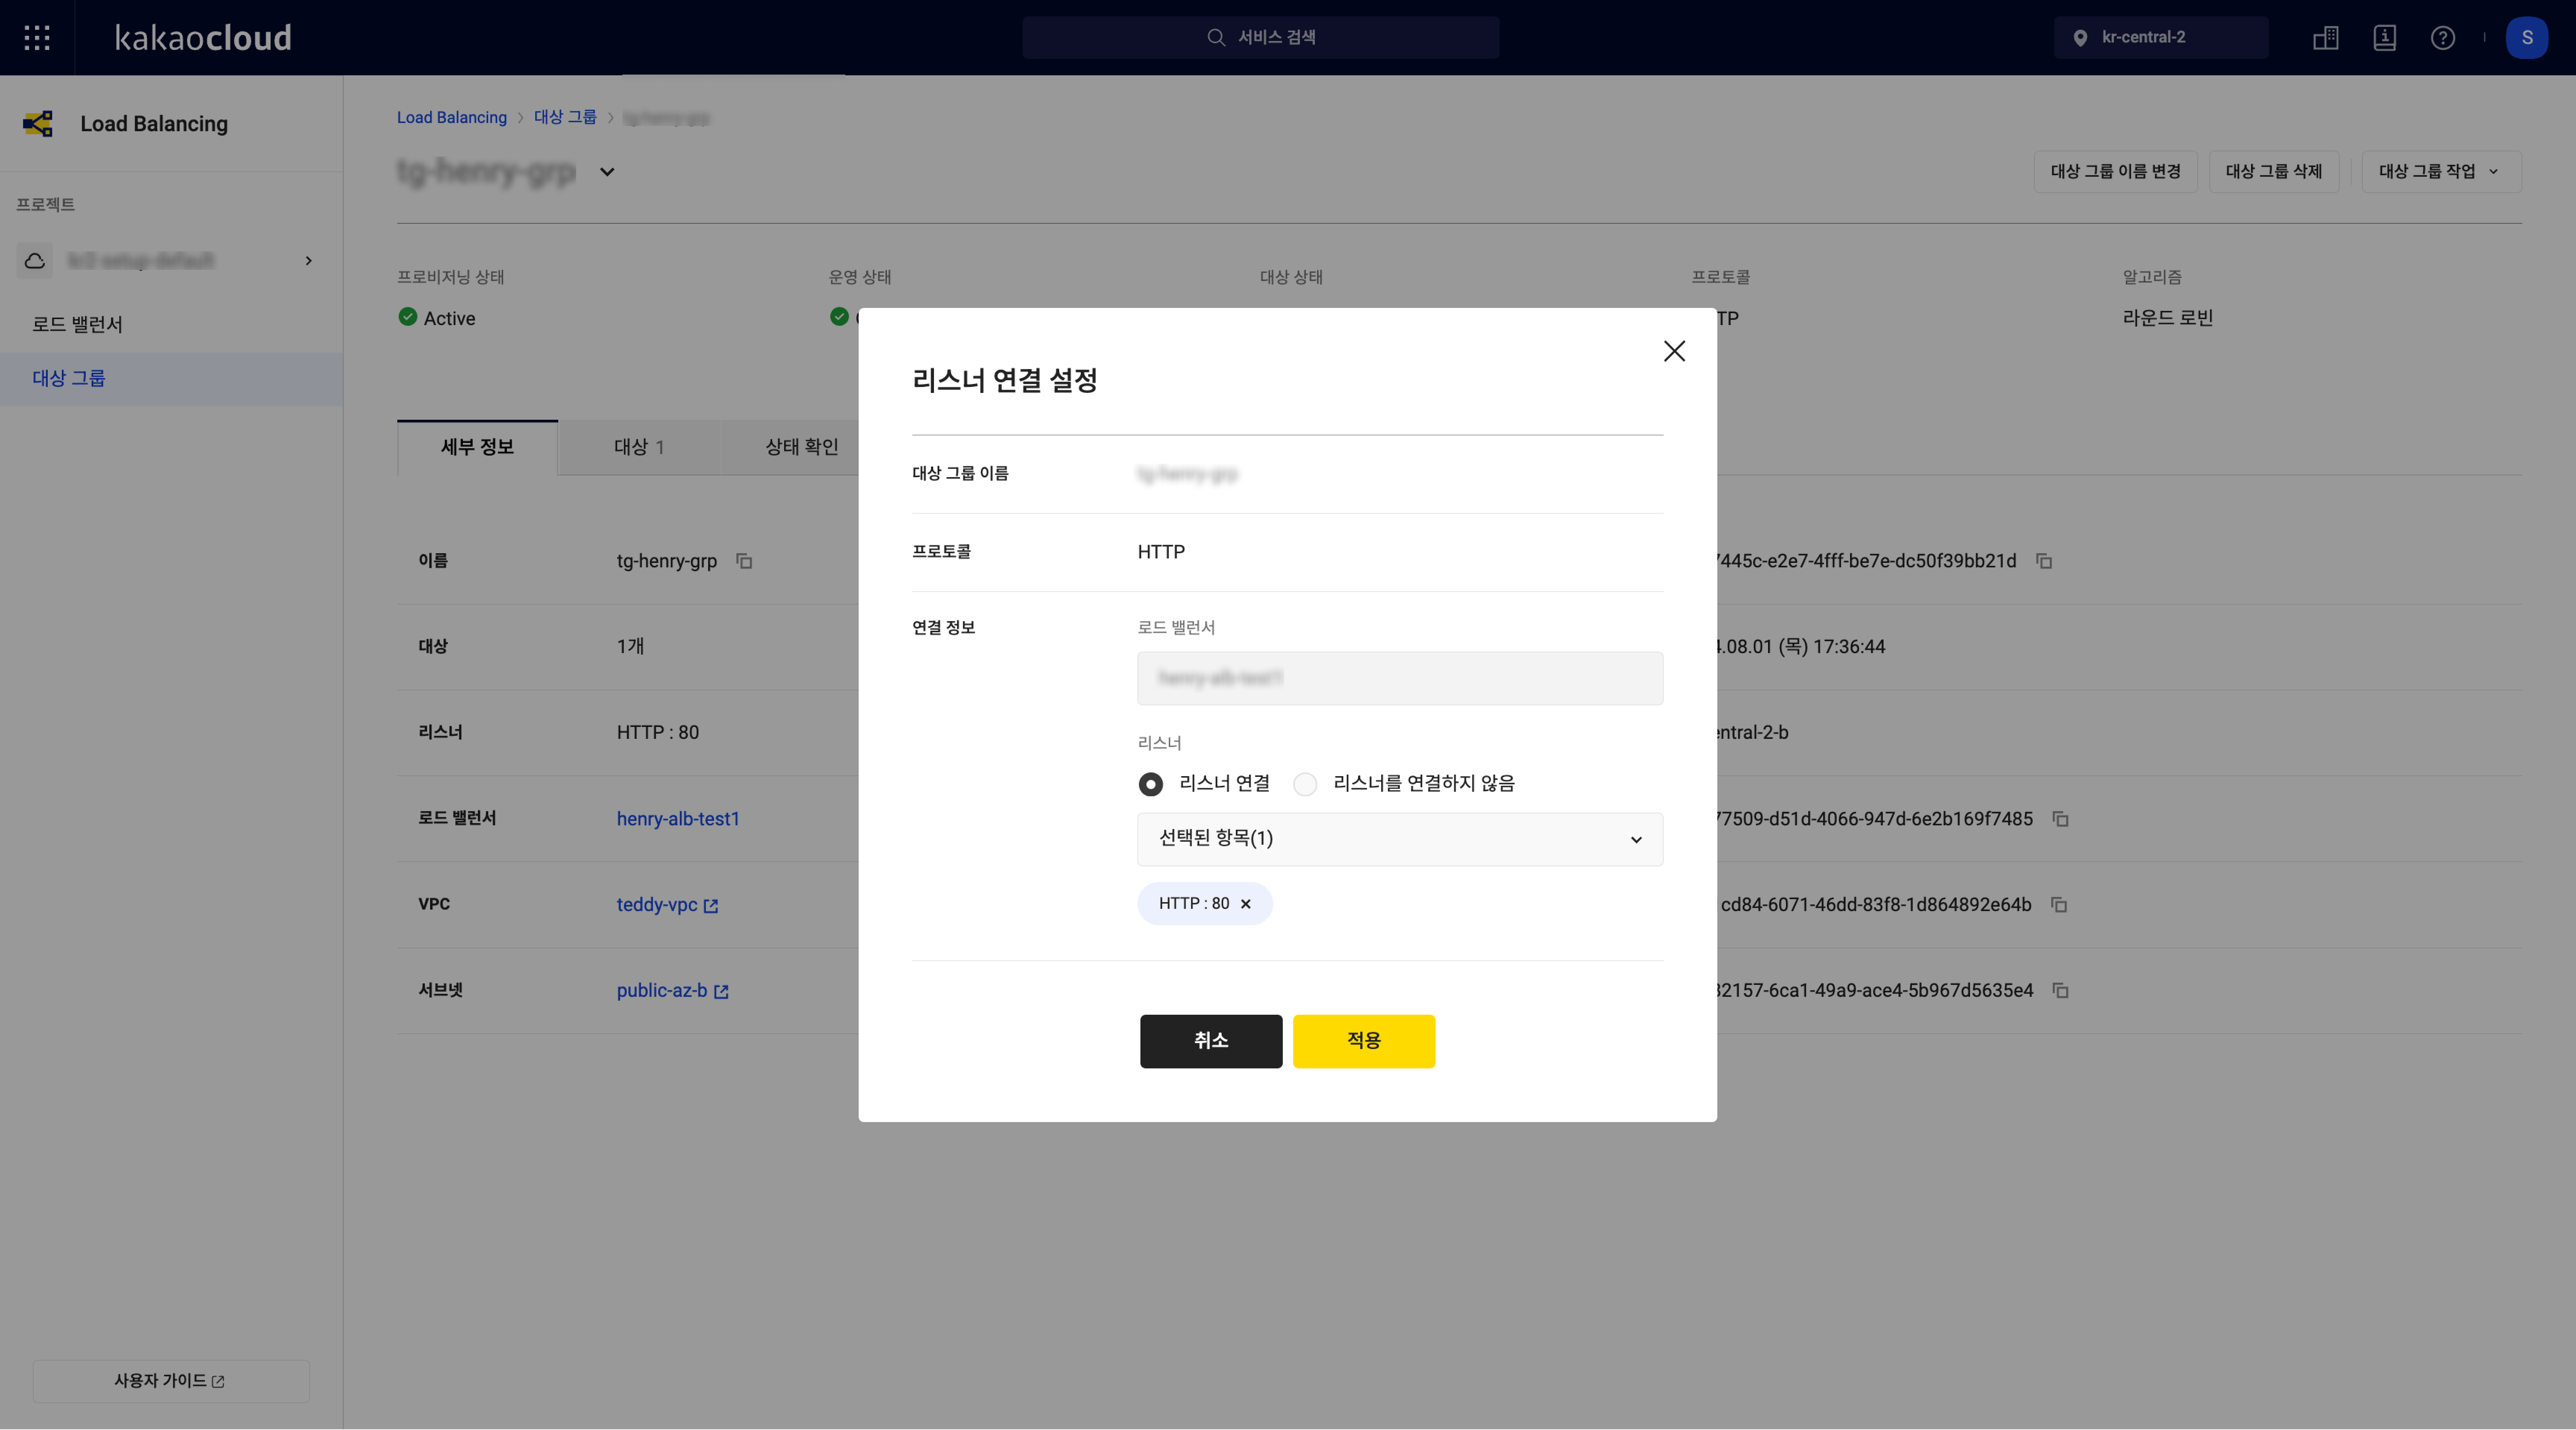Open the services grid menu icon

(37, 38)
